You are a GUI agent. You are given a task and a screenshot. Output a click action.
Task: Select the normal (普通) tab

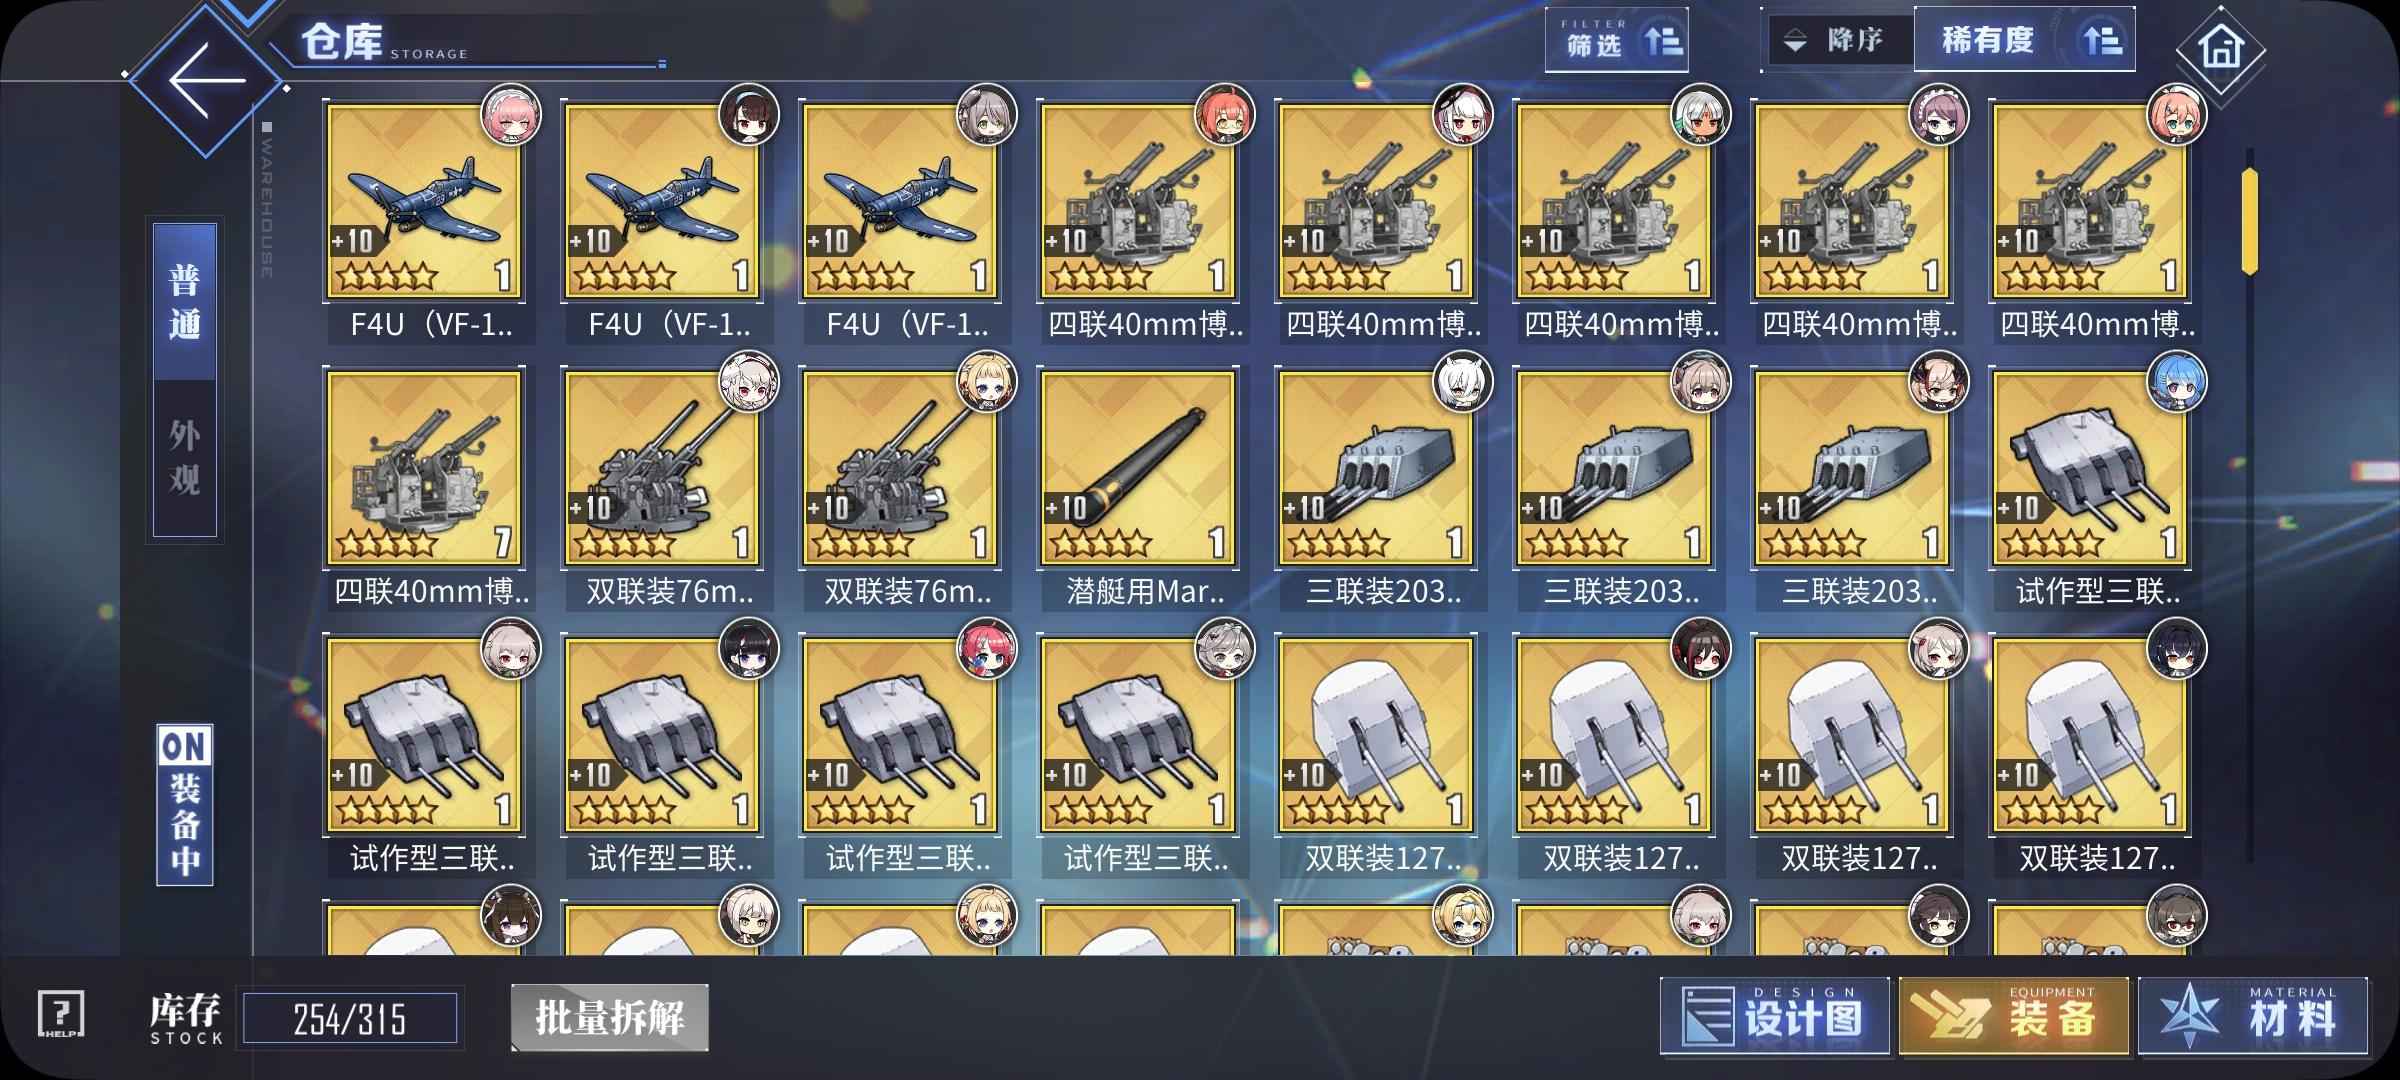click(185, 302)
